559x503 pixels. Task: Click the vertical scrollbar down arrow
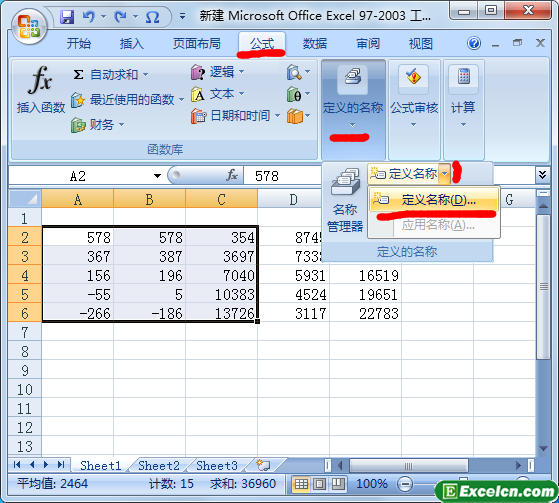(x=543, y=448)
